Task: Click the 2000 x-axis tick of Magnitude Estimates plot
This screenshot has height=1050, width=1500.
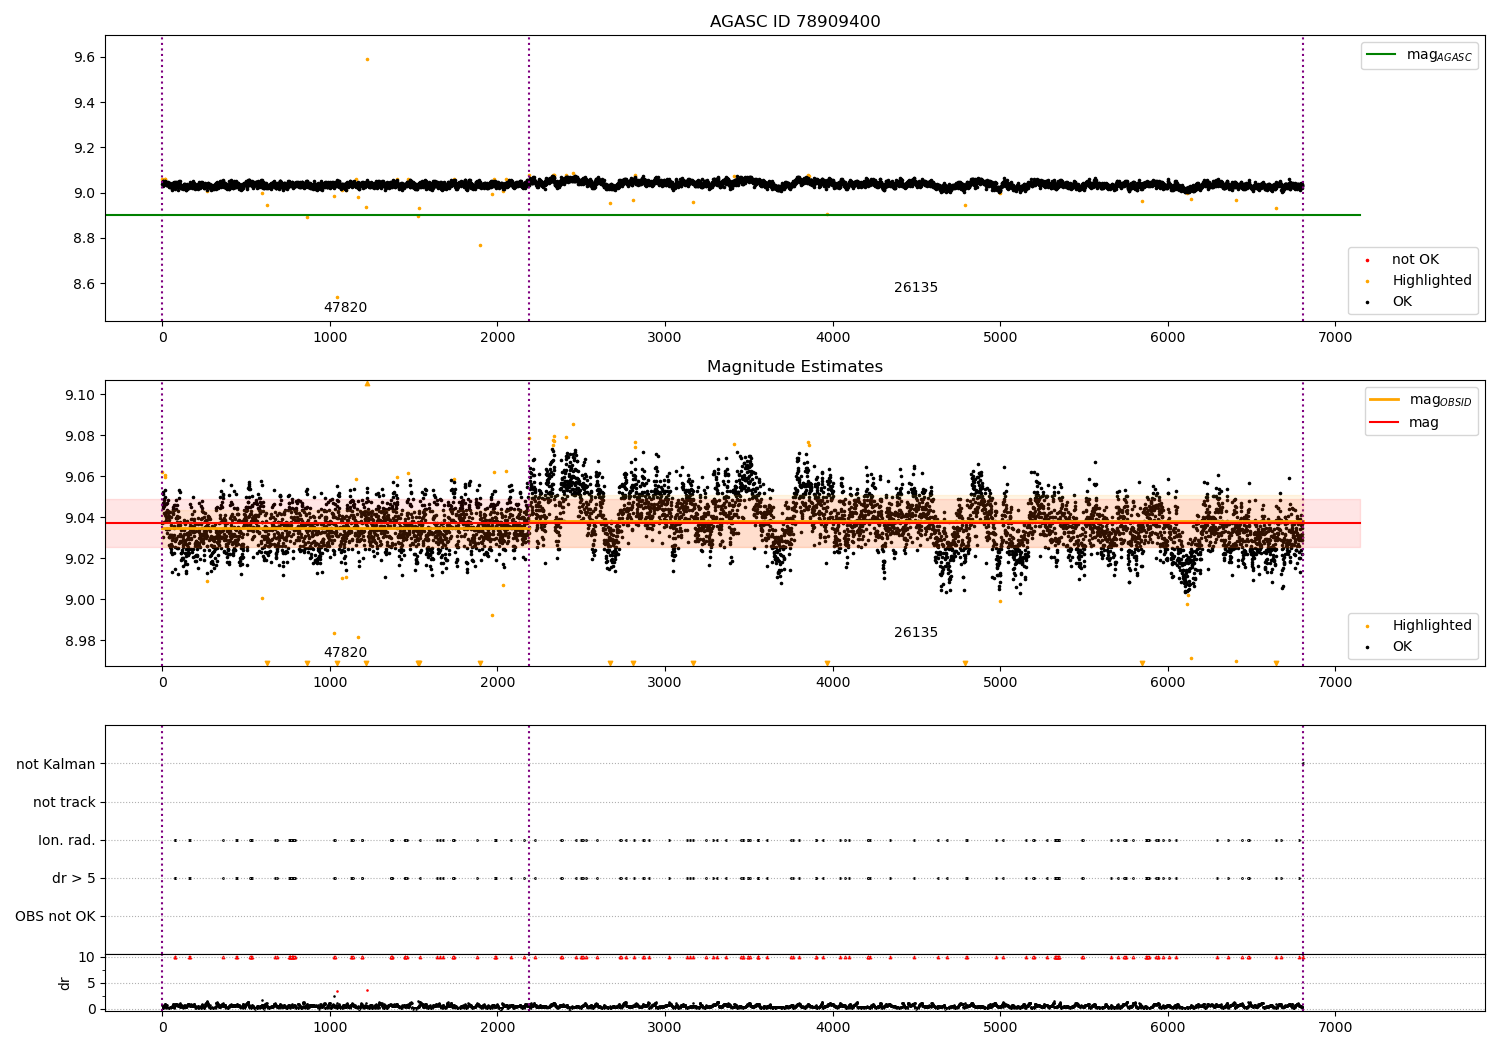Action: [497, 683]
